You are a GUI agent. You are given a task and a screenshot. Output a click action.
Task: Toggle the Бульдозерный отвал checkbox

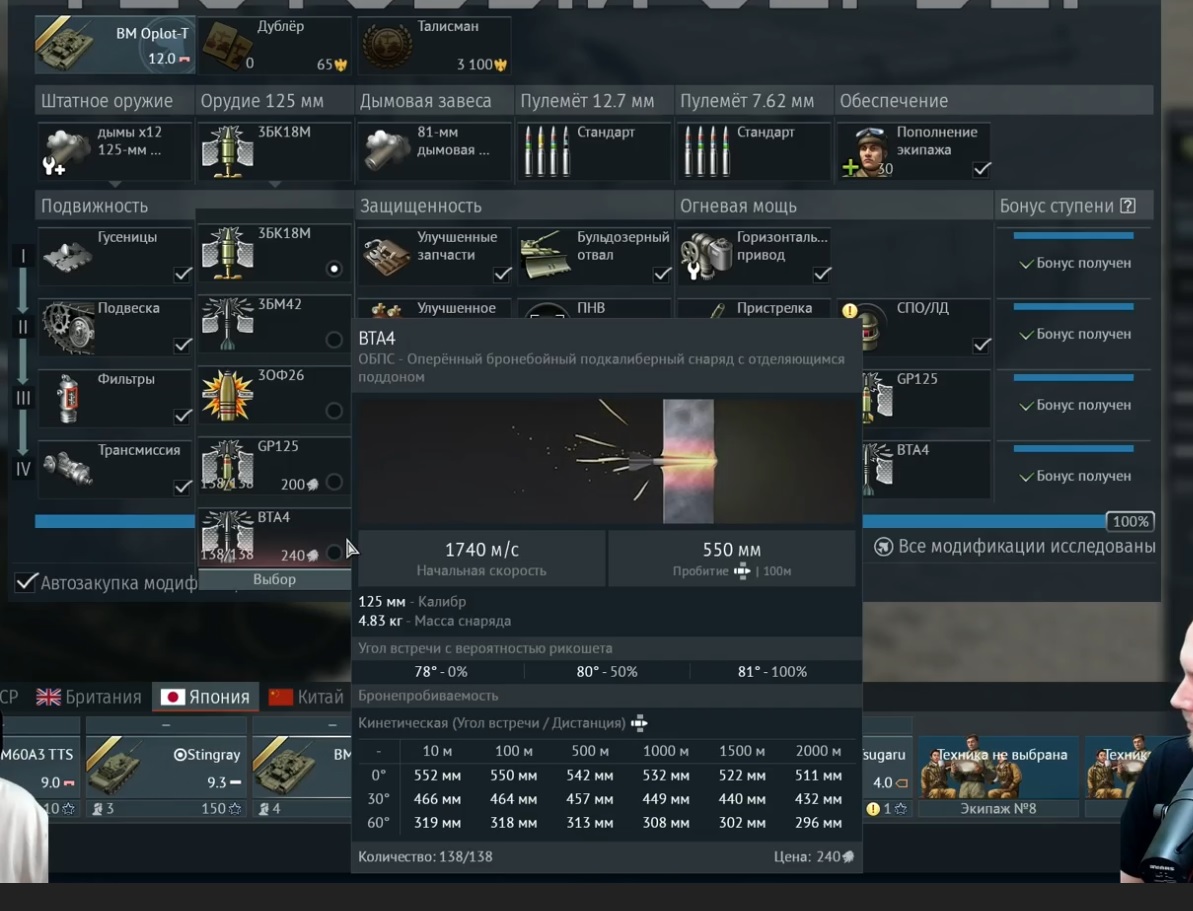pyautogui.click(x=662, y=274)
